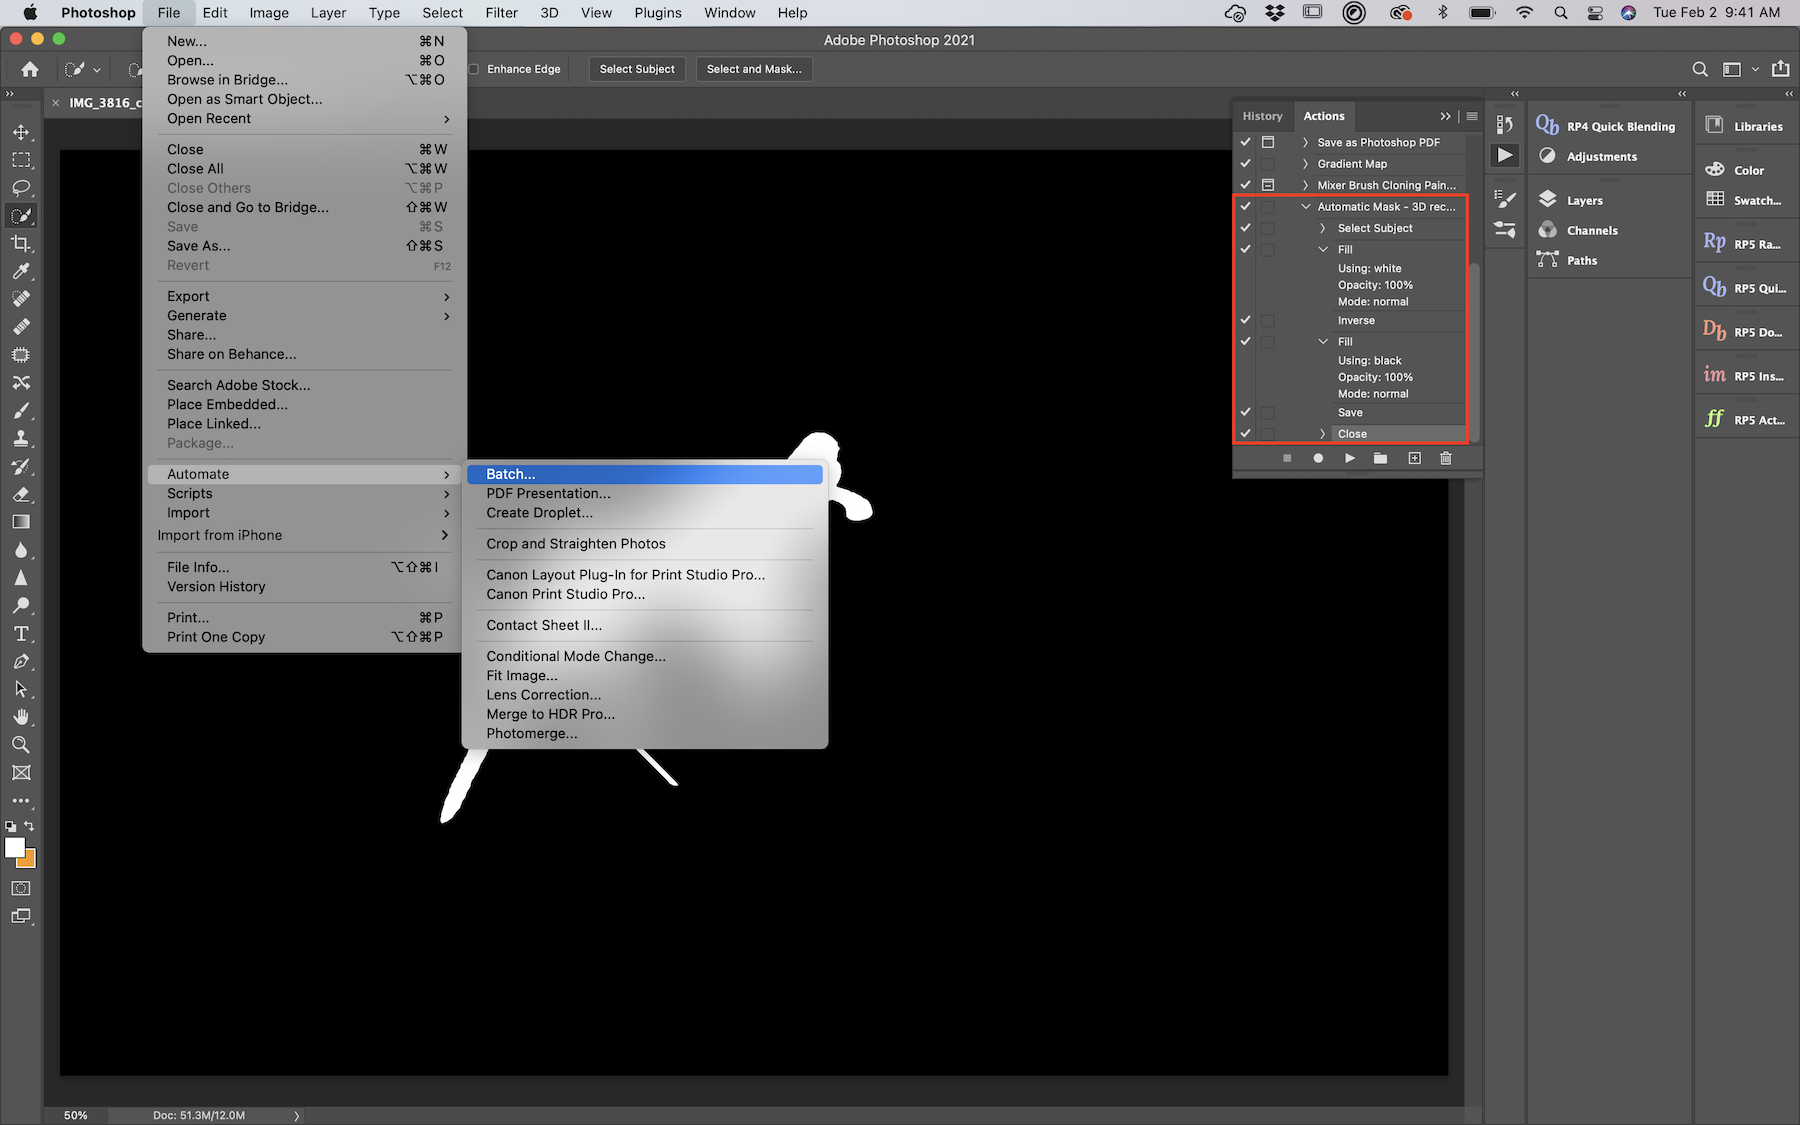Image resolution: width=1800 pixels, height=1125 pixels.
Task: Toggle dialog box for Save as Photoshop PDF
Action: coord(1268,142)
